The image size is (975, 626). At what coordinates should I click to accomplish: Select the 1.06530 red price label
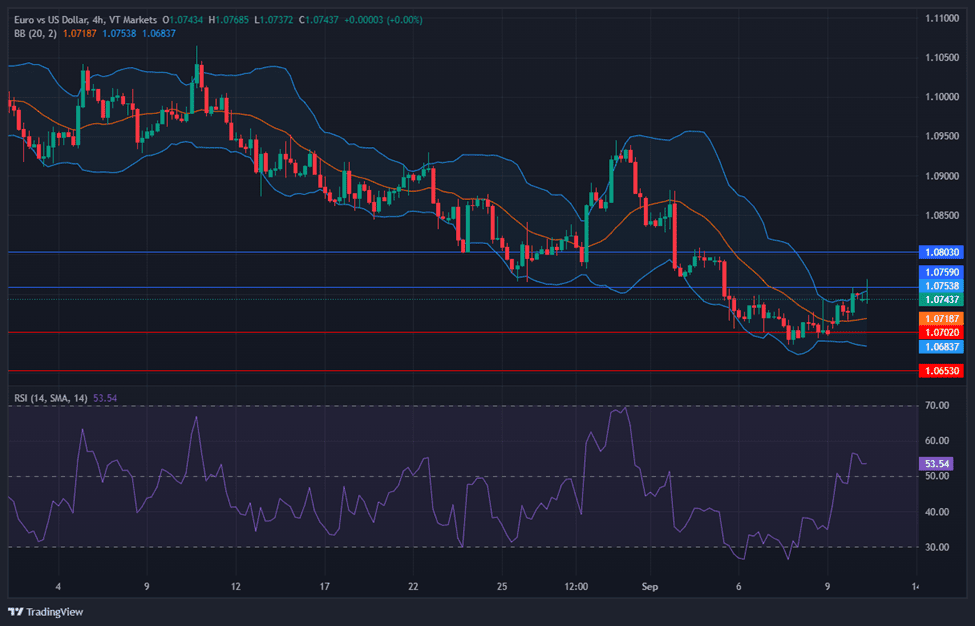(x=940, y=371)
